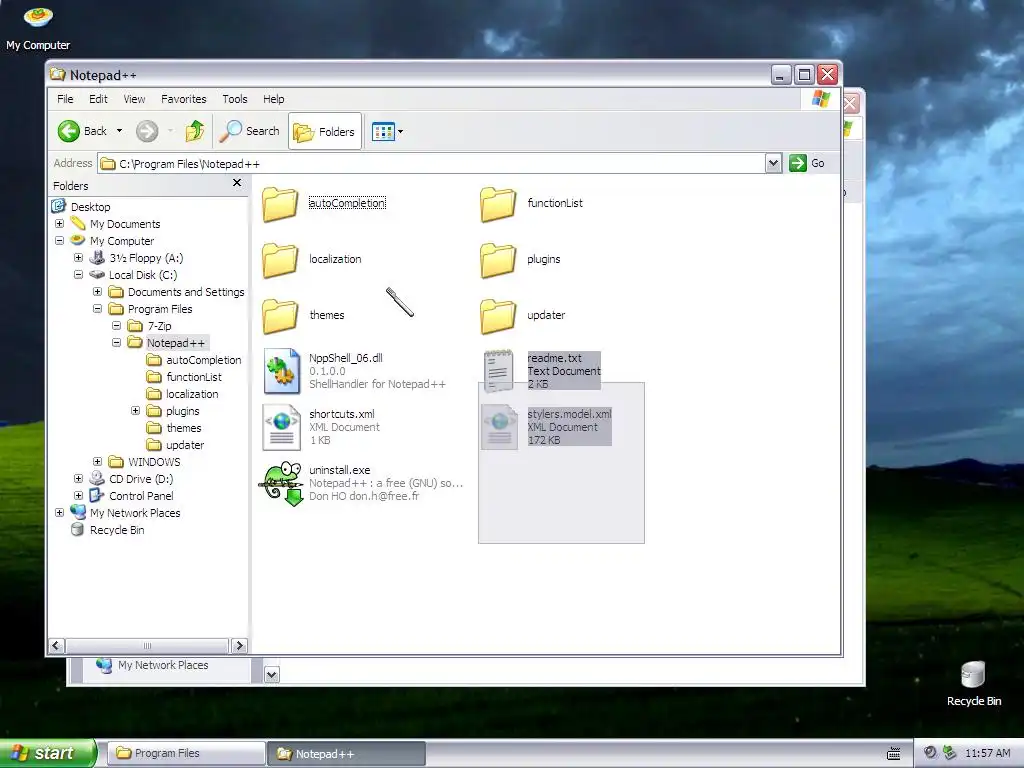Collapse the Program Files tree node
This screenshot has height=768, width=1024.
tap(97, 308)
